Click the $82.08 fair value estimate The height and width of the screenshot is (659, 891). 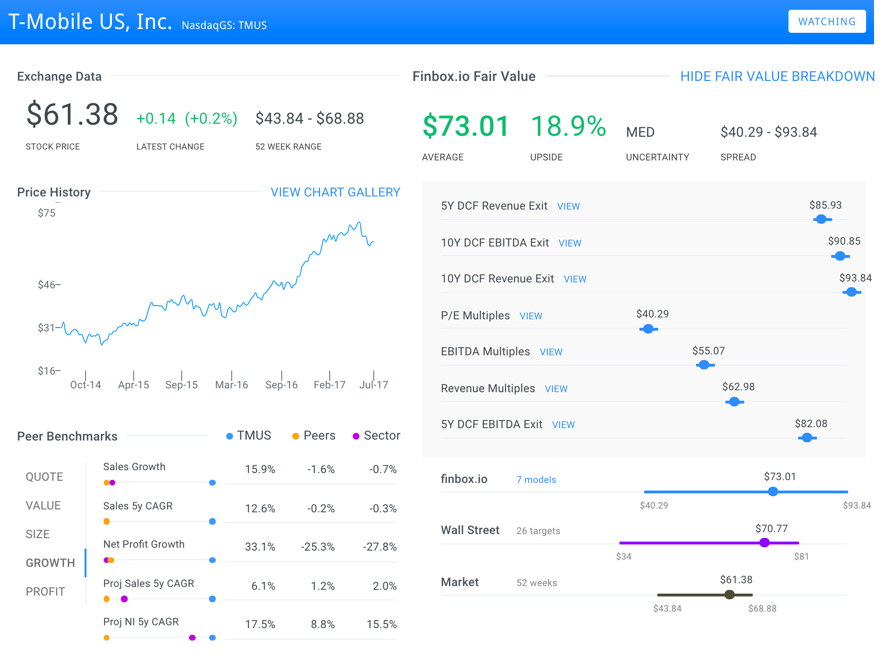tap(811, 424)
